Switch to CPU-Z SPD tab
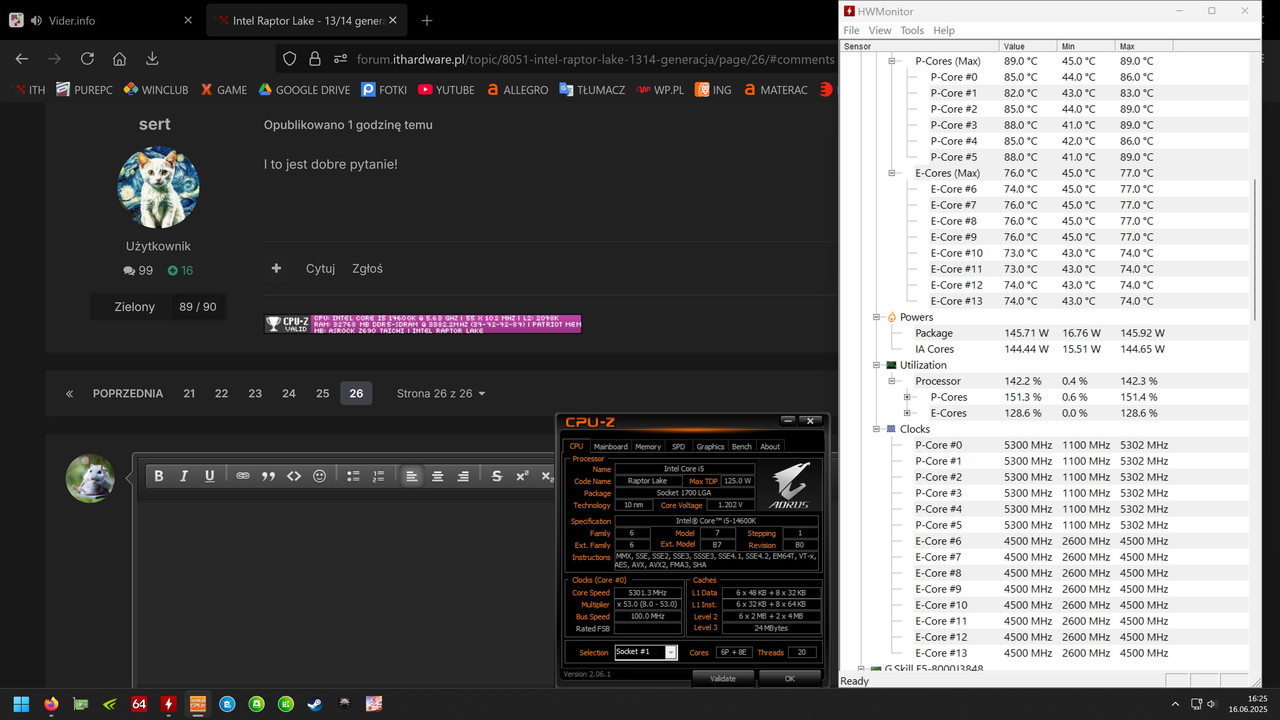Screen dimensions: 1280x720 (678, 446)
